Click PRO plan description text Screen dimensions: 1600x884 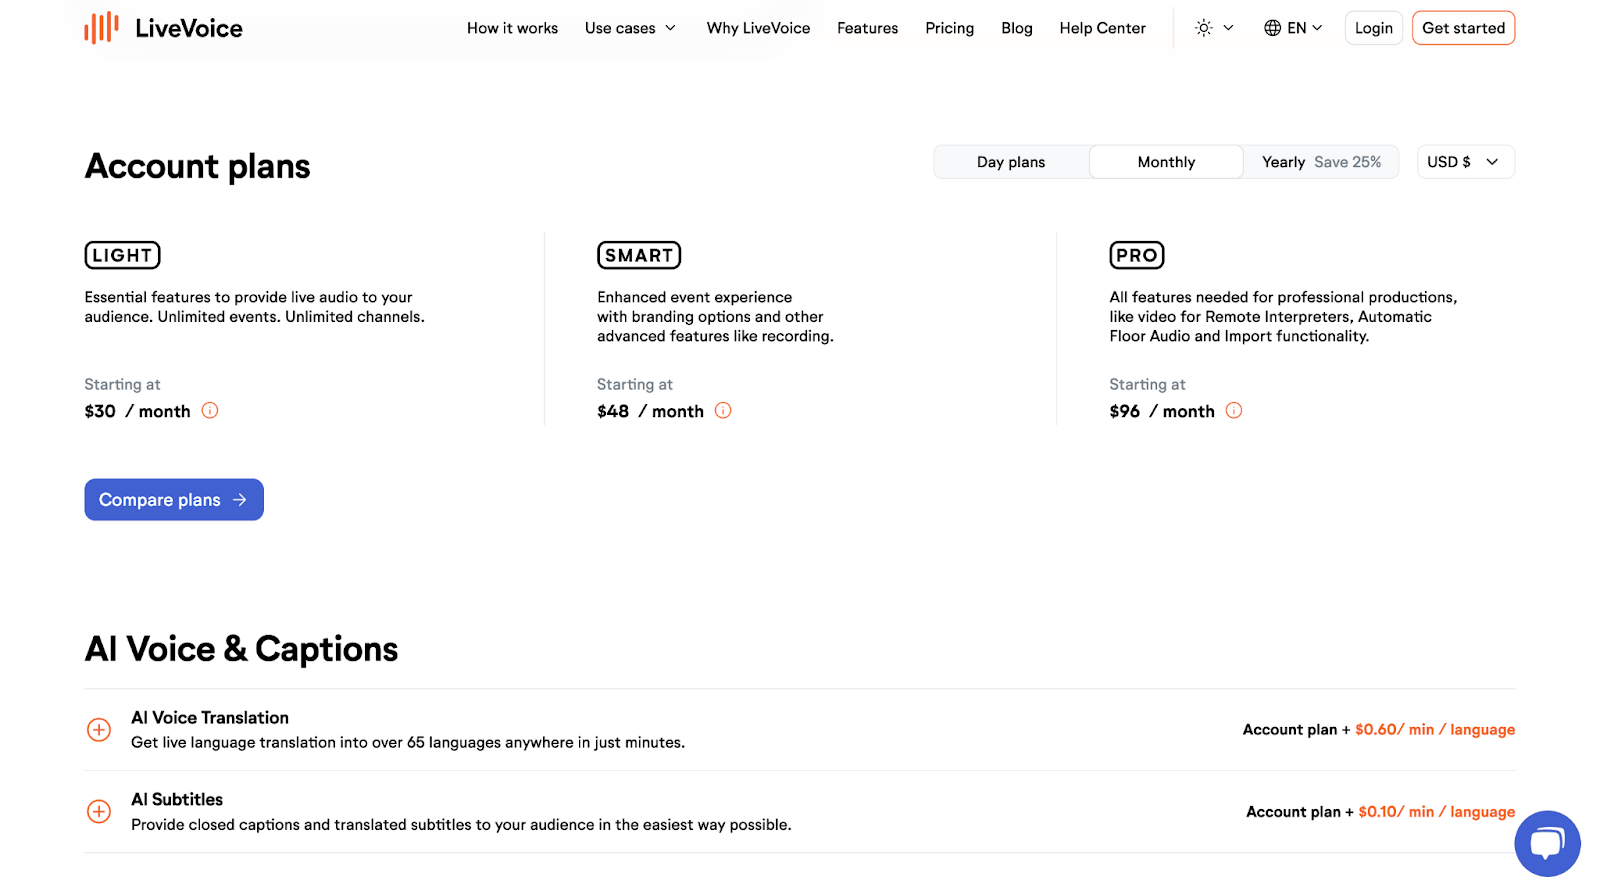tap(1283, 317)
